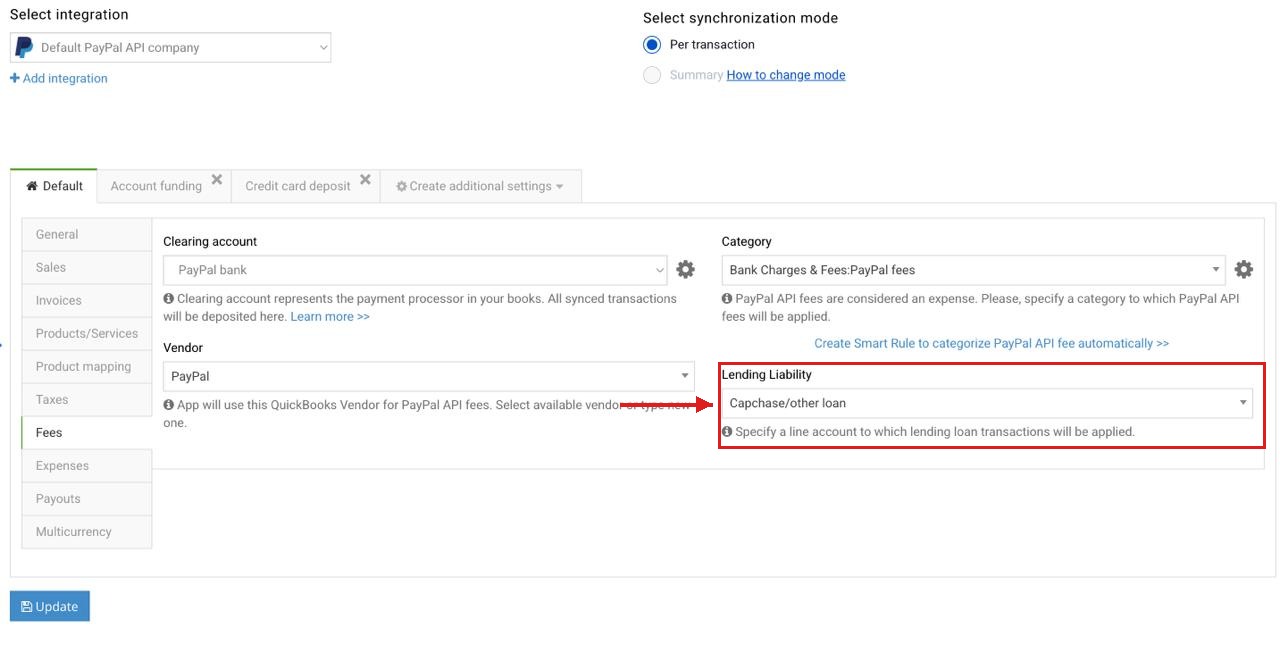Open the Products/Services settings section
1280x645 pixels.
tap(87, 333)
